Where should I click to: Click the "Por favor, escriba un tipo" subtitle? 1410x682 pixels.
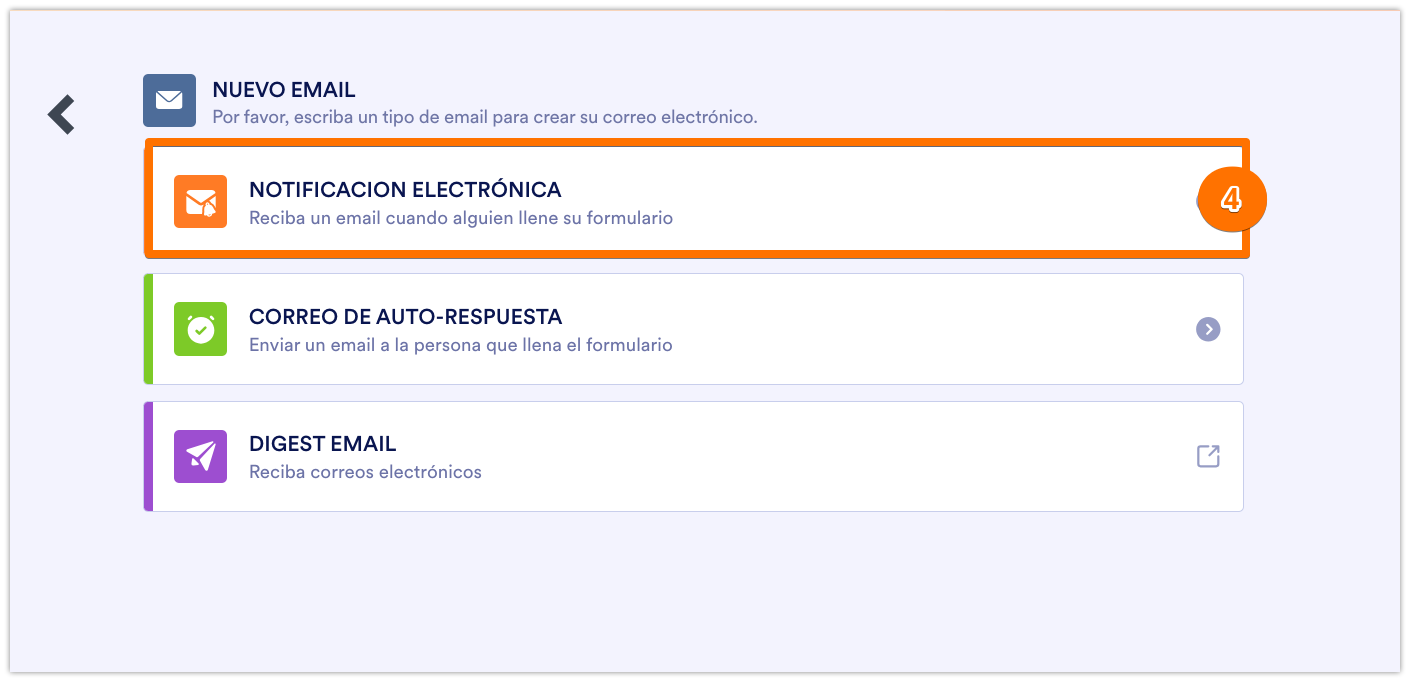click(484, 117)
